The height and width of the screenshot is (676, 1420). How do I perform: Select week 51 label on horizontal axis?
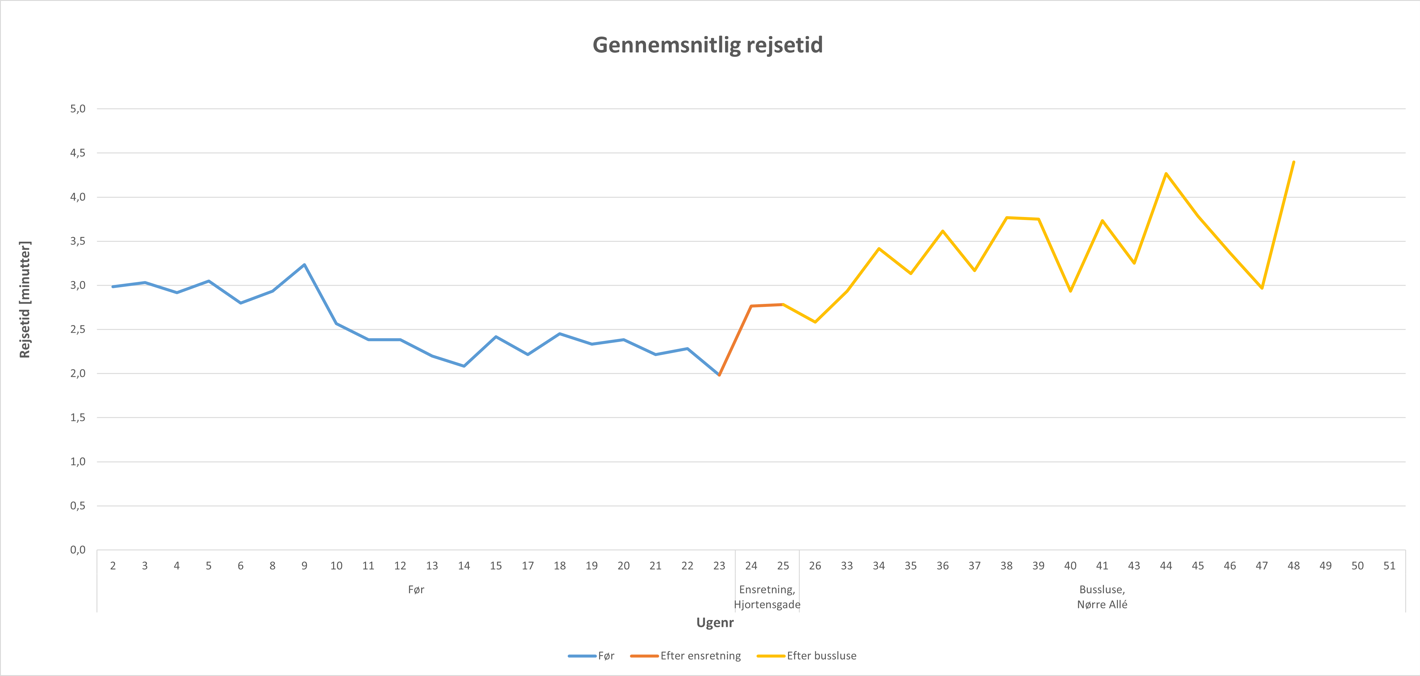point(1389,566)
